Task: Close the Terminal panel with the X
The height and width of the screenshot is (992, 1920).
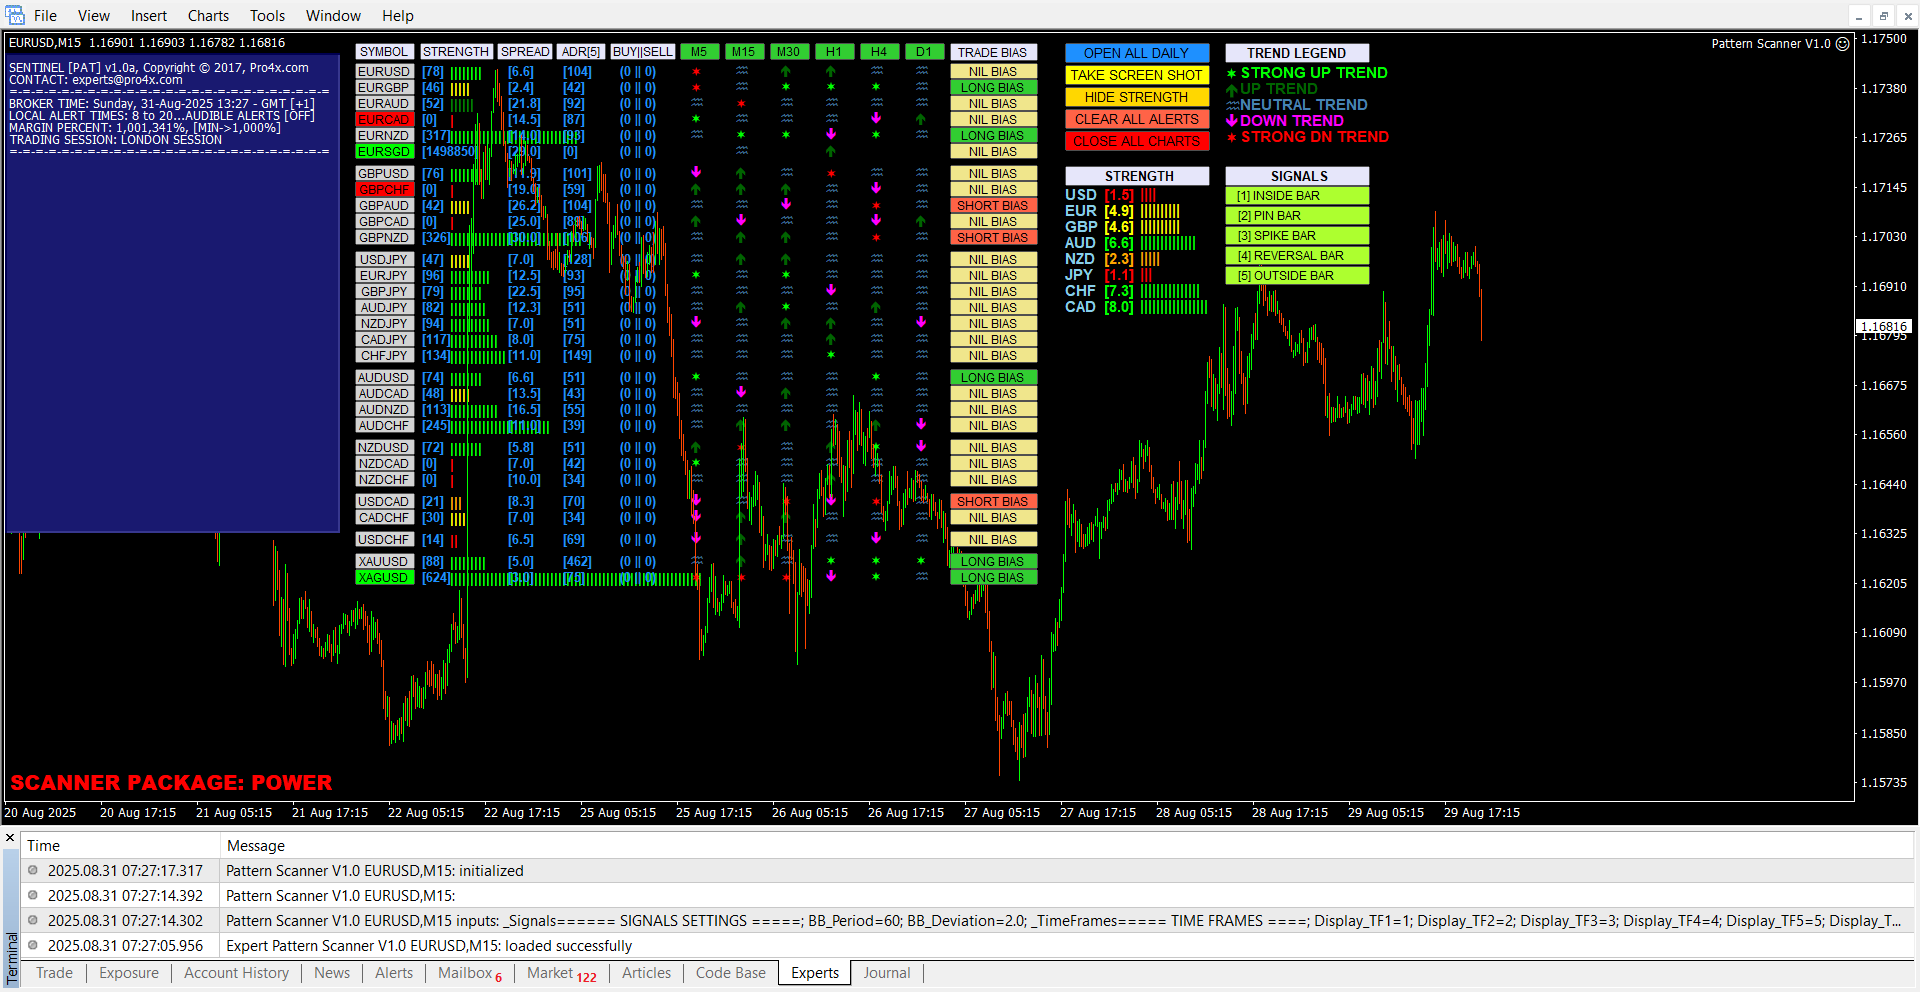Action: click(x=10, y=838)
